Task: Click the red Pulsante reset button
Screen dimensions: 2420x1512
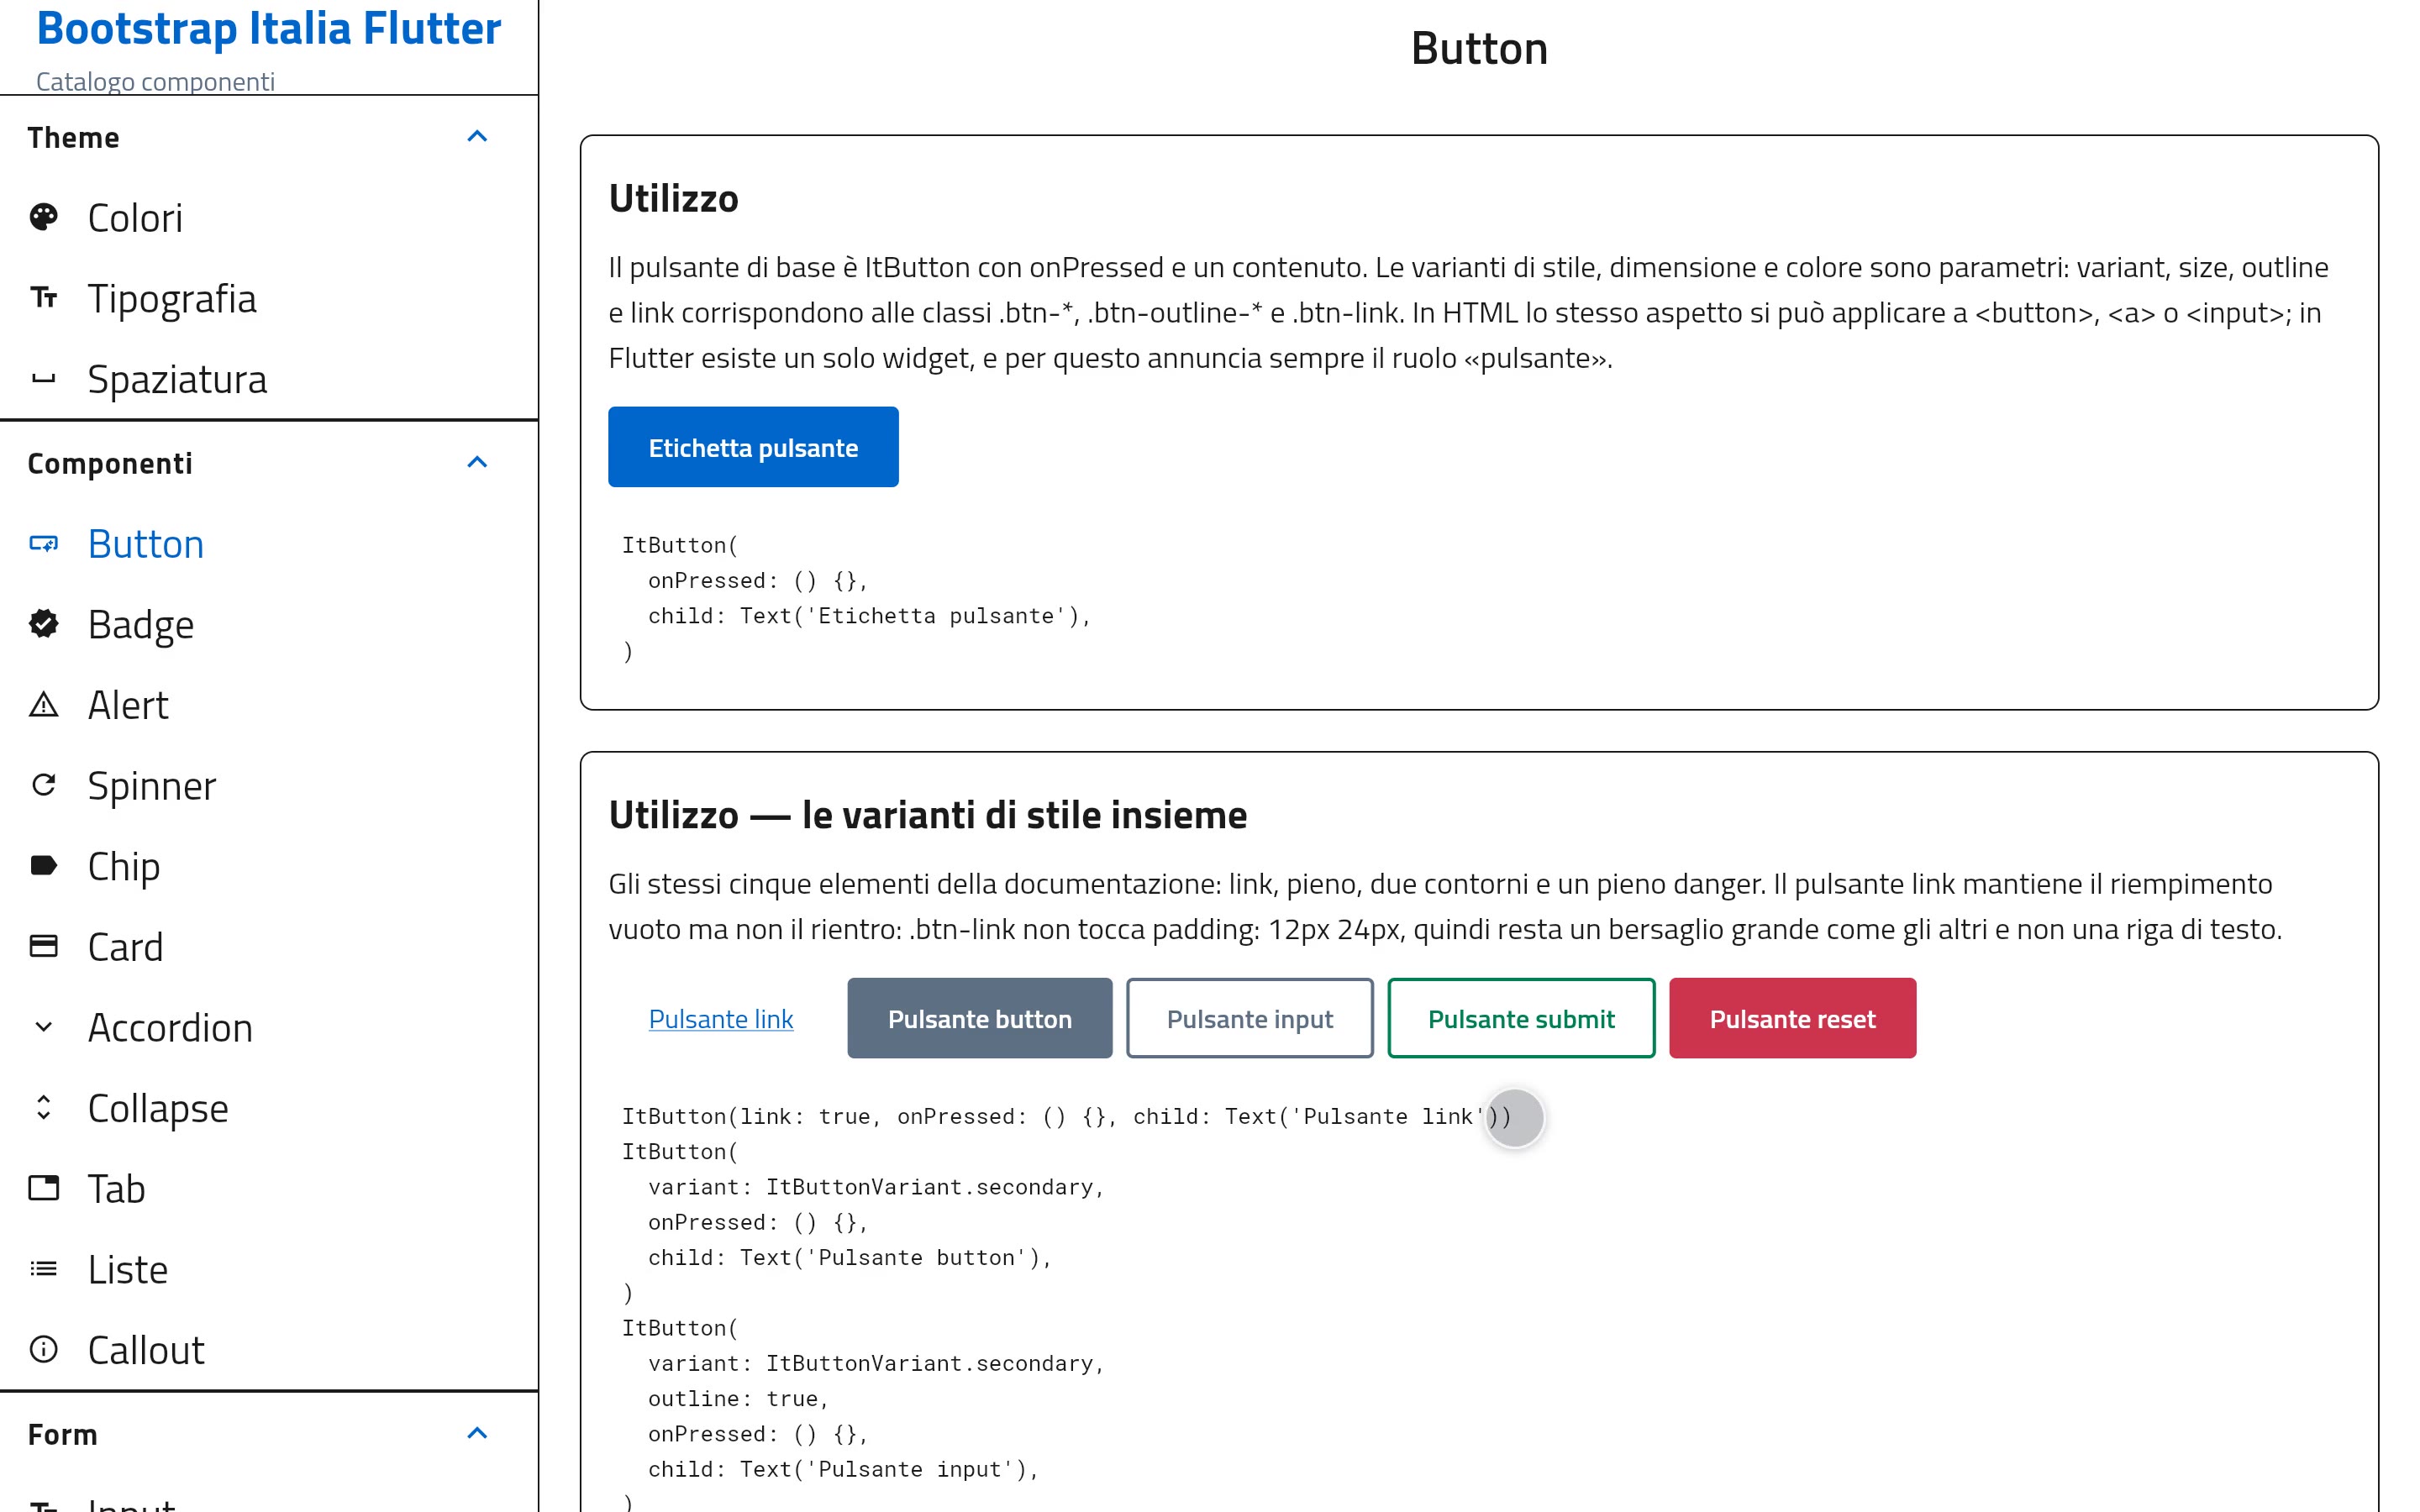Action: [1792, 1018]
